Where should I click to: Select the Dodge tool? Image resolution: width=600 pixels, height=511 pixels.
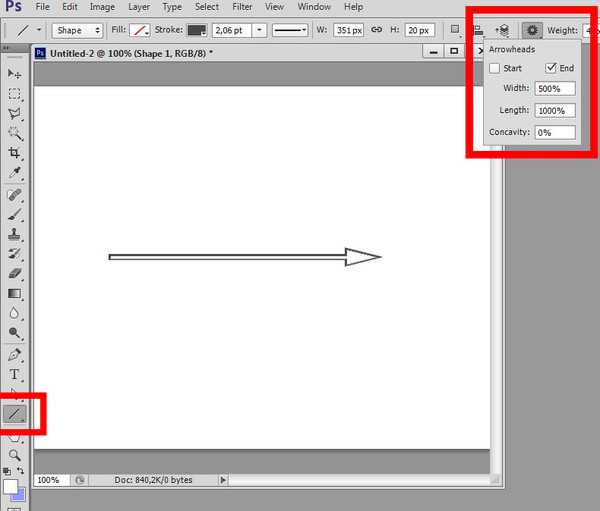[x=15, y=333]
